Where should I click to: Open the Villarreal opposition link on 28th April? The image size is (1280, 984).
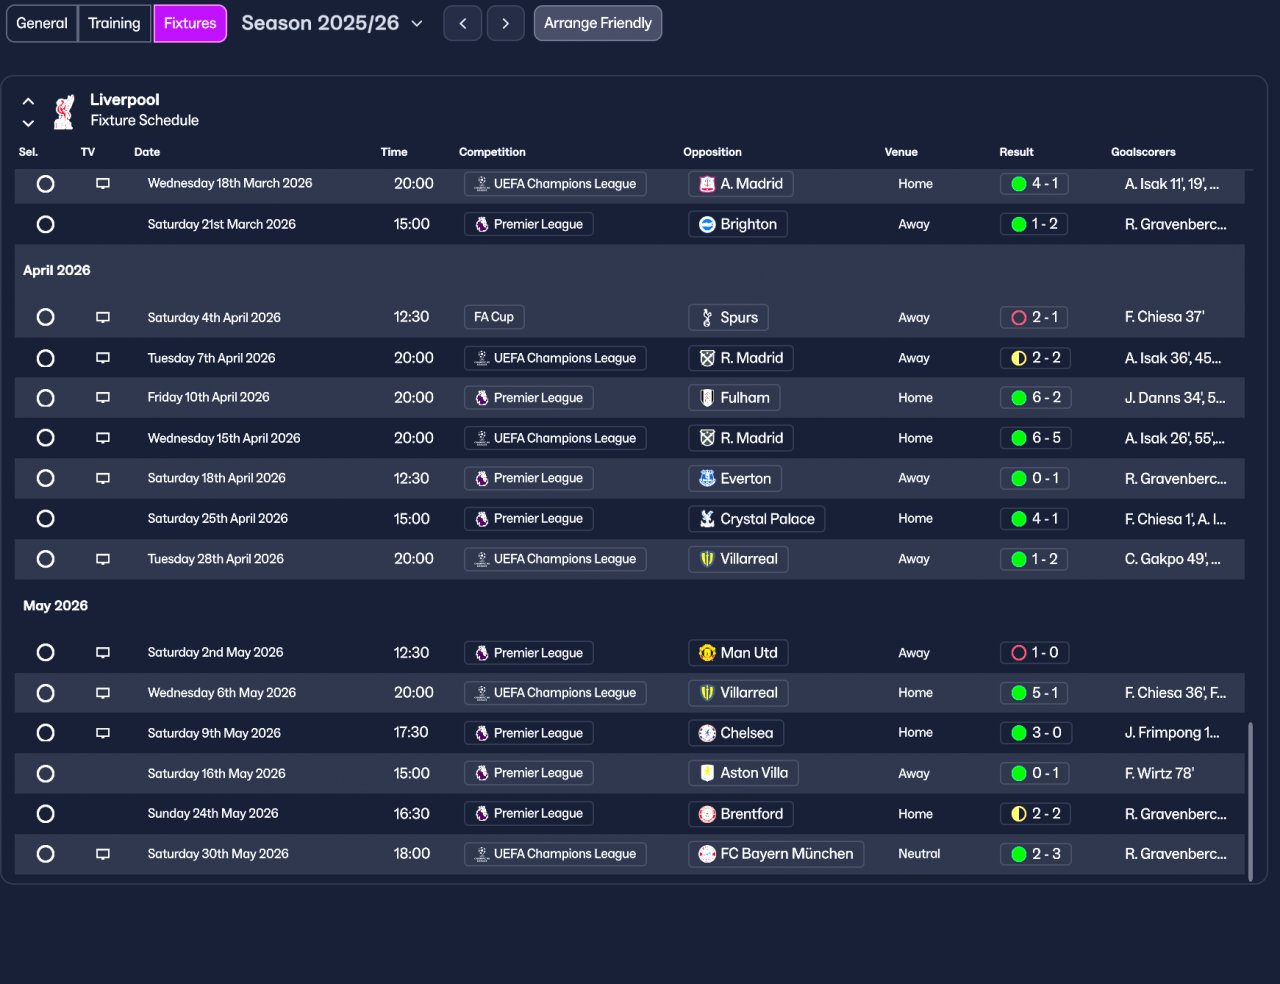click(x=738, y=559)
